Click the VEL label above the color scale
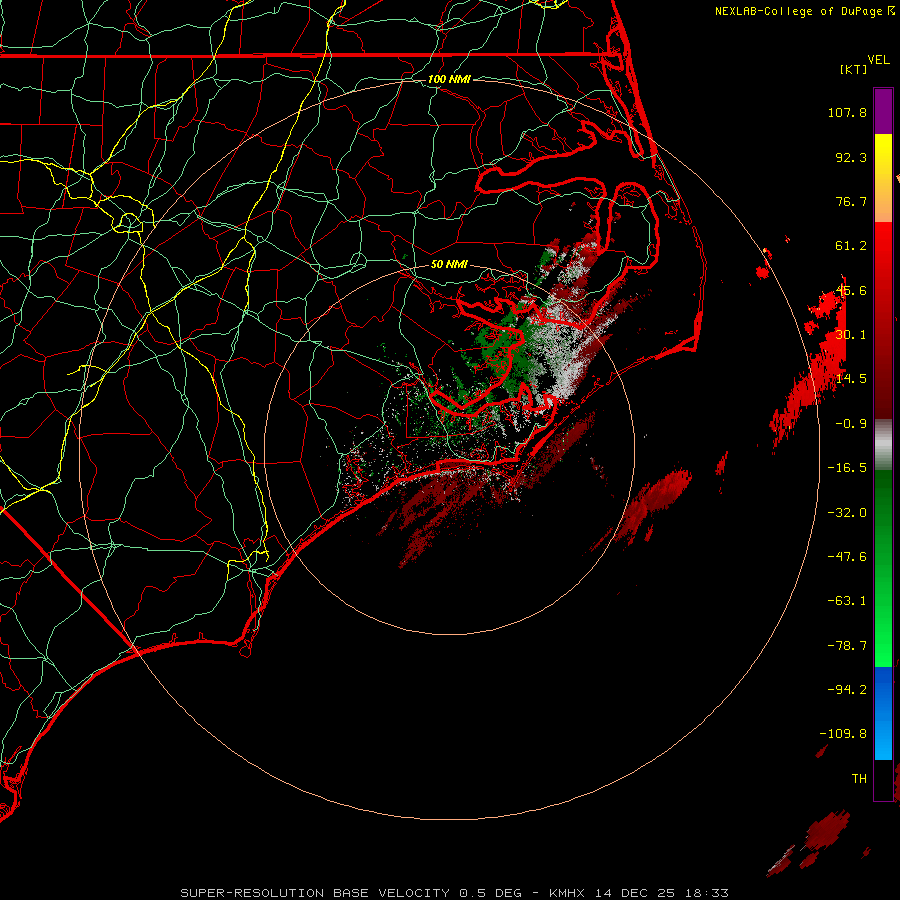Screen dimensions: 900x900 (878, 60)
